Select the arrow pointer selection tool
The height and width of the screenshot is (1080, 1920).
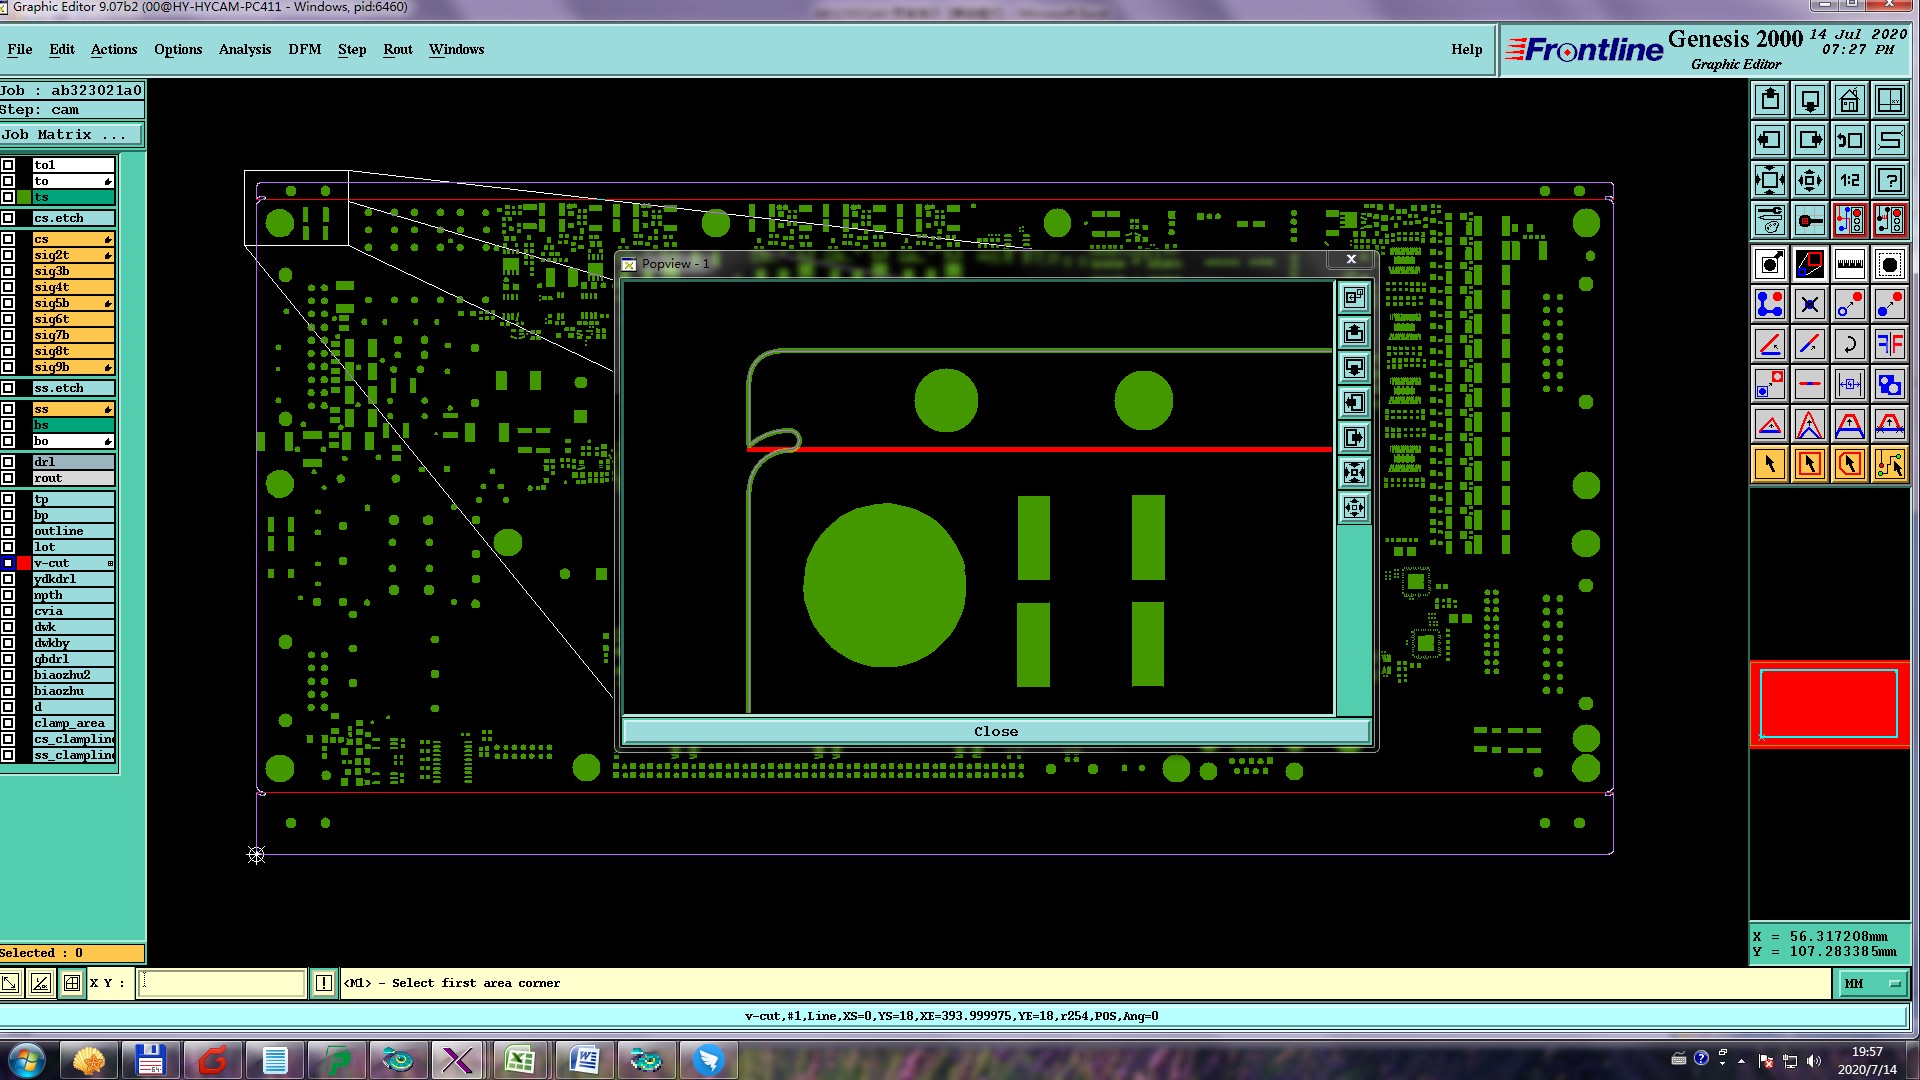(1769, 464)
